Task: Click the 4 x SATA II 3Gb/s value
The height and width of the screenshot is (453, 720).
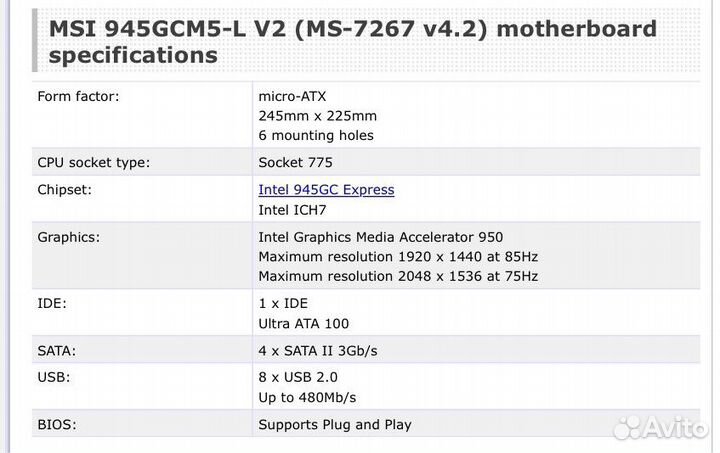Action: point(317,350)
